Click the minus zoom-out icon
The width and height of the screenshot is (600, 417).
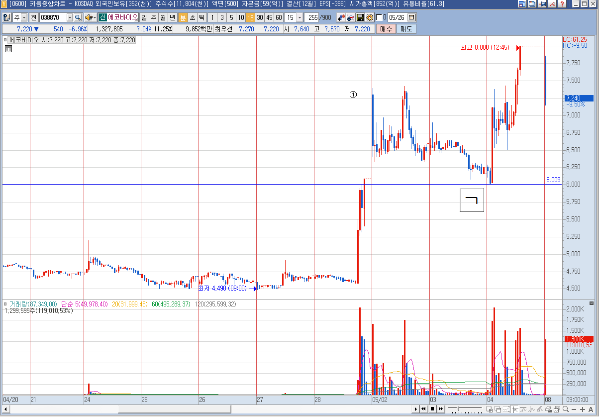(574, 409)
